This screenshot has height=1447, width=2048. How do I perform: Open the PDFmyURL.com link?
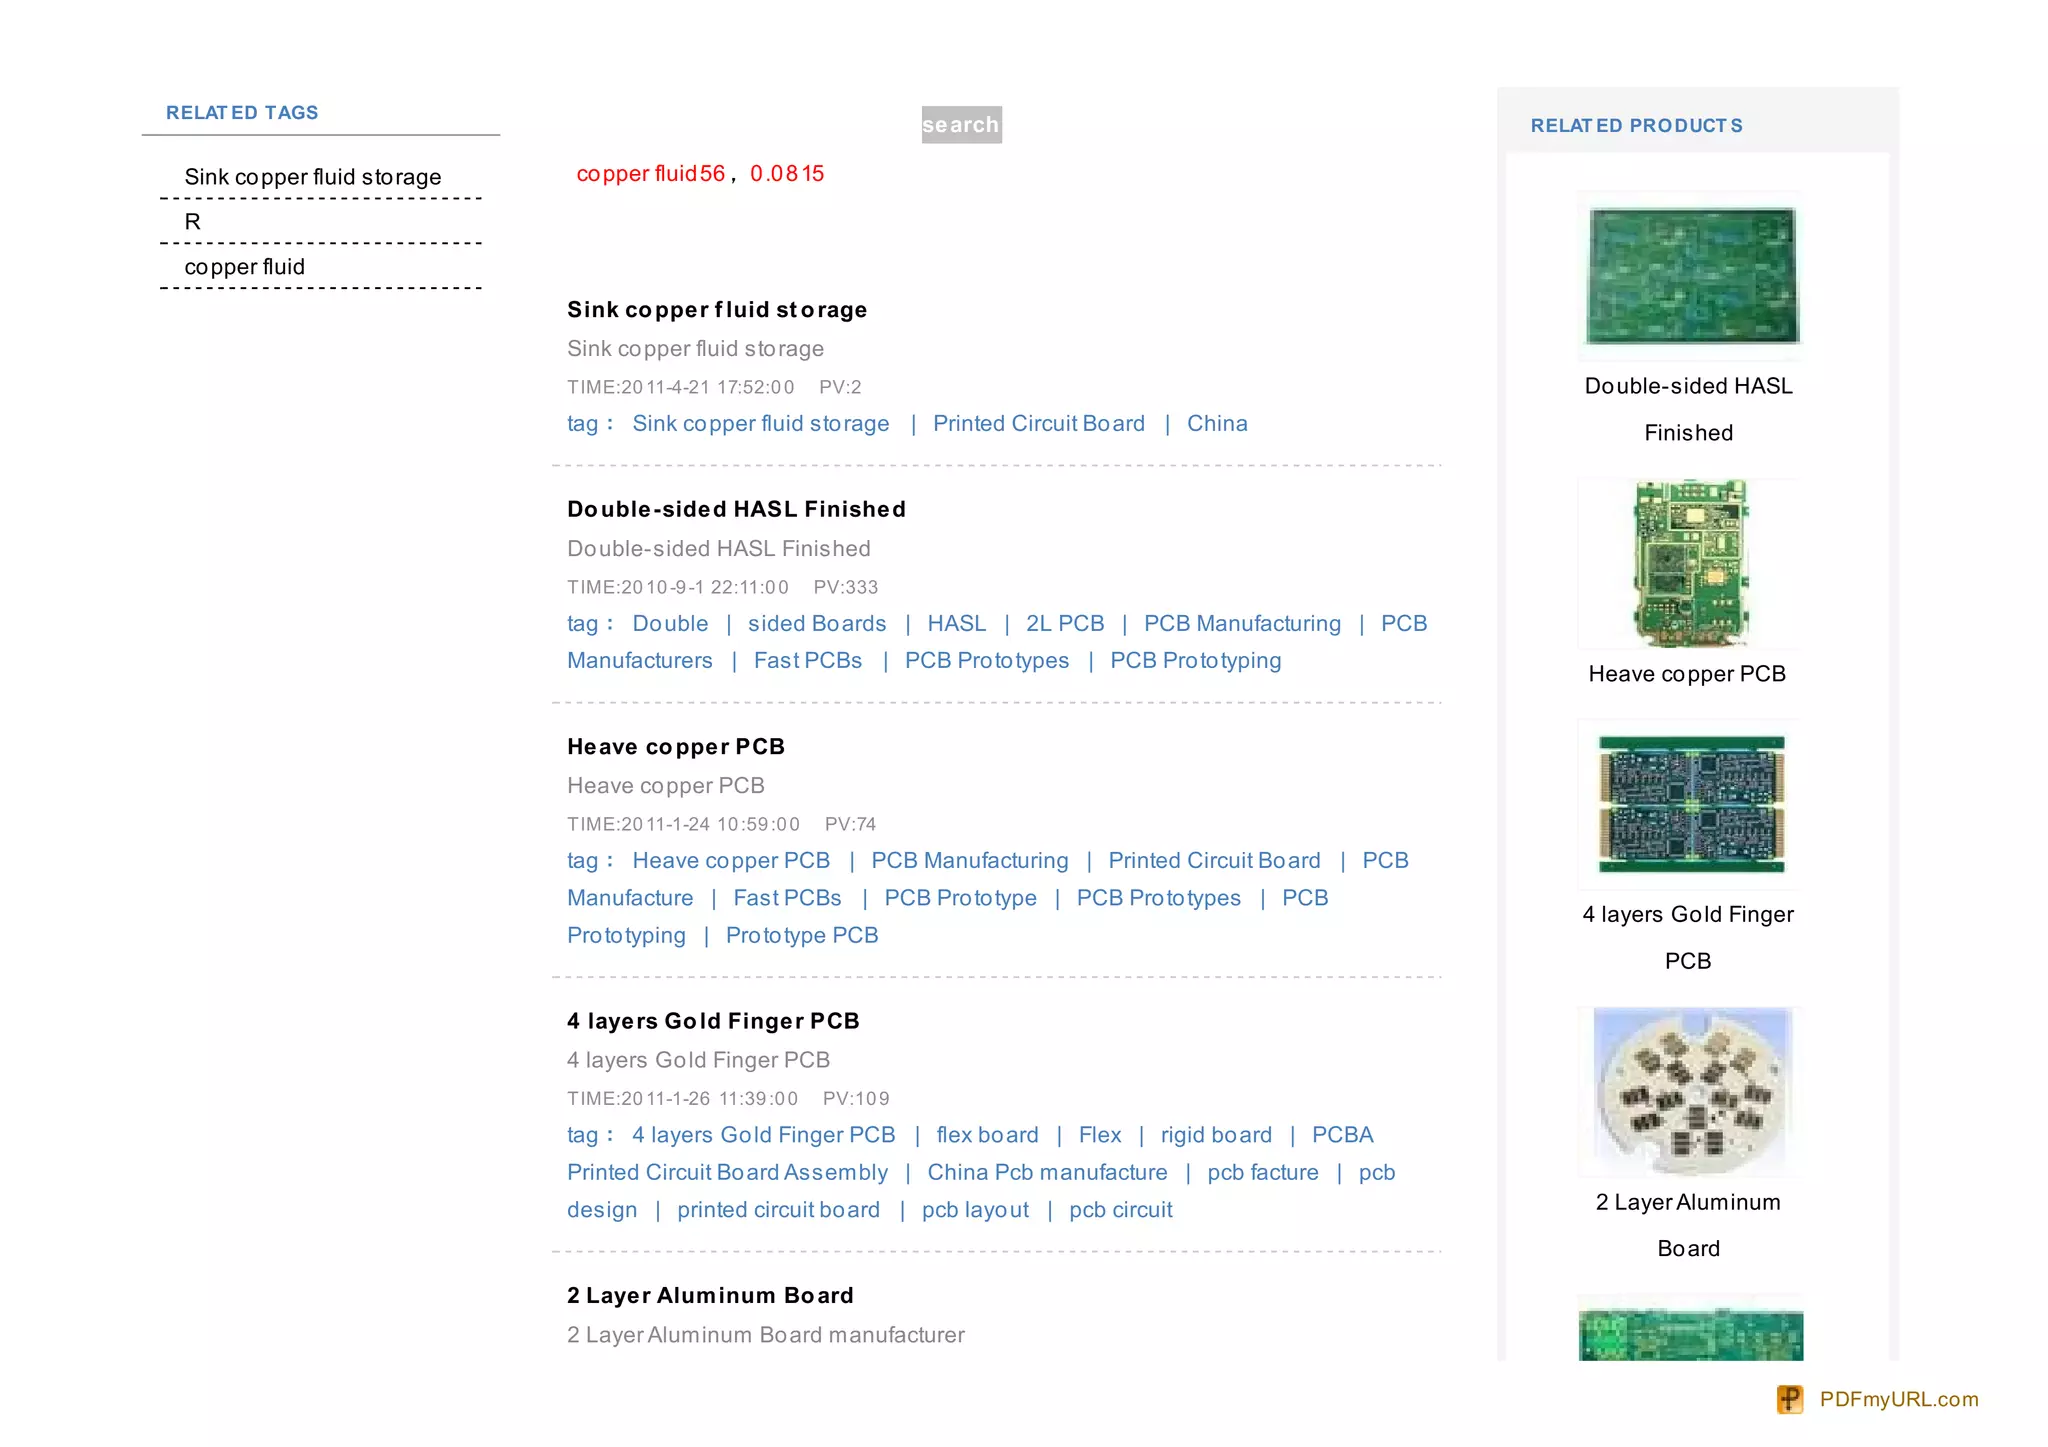pyautogui.click(x=1898, y=1399)
